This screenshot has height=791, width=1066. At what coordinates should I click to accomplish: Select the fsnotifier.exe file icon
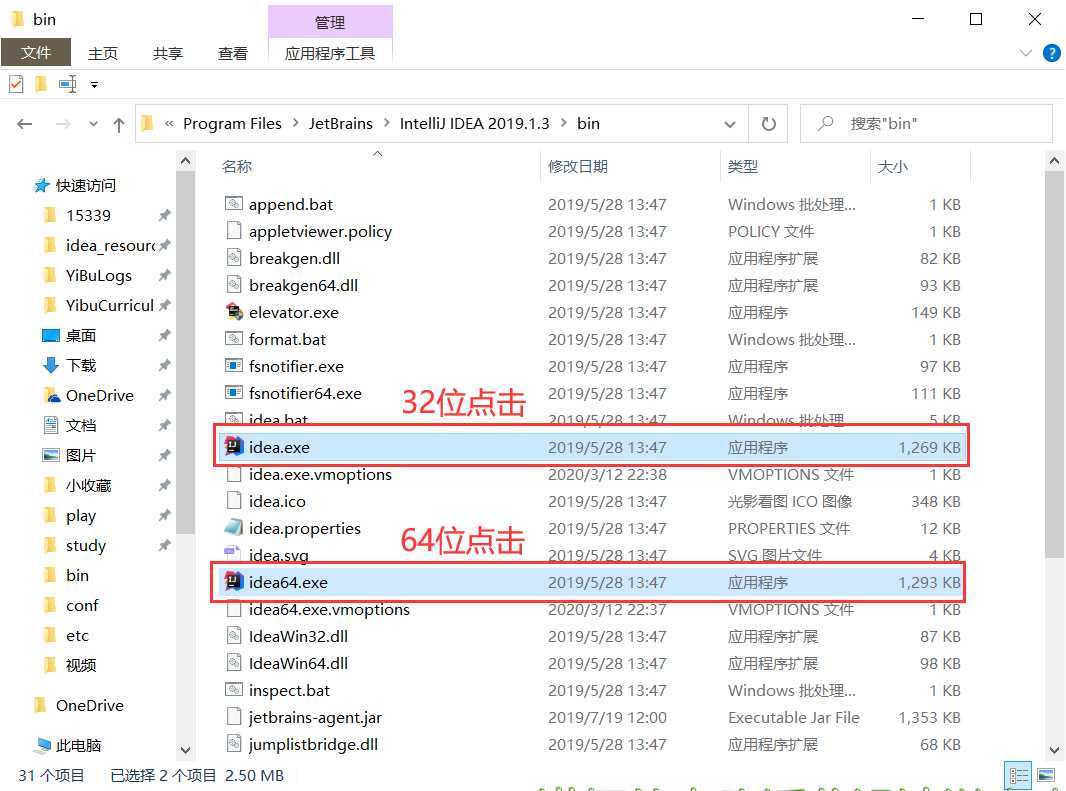pos(234,366)
